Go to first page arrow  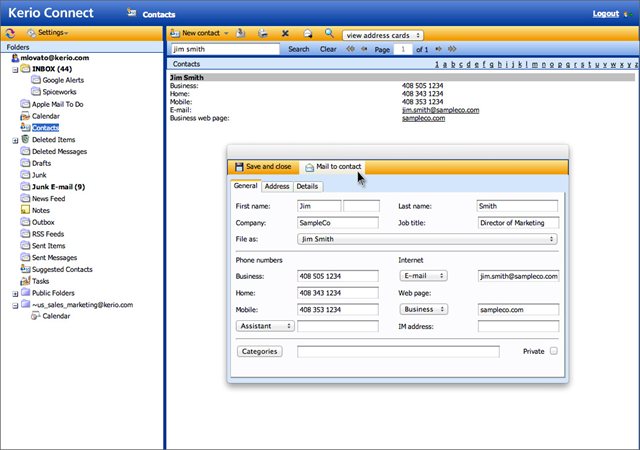click(x=350, y=49)
